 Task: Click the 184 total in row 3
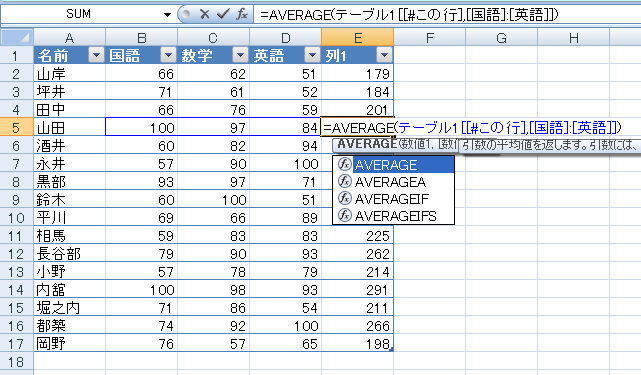(357, 91)
